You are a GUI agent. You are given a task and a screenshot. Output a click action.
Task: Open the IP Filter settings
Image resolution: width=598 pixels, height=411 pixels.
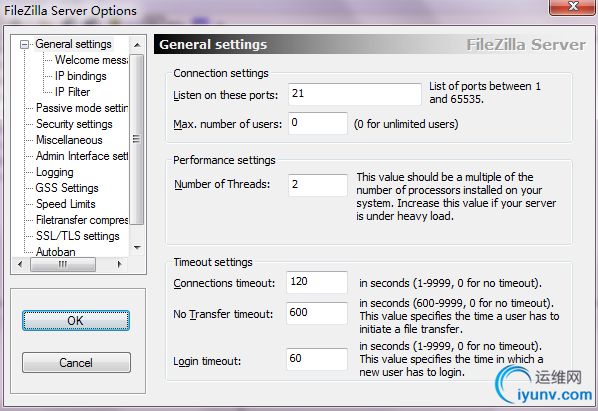coord(72,92)
